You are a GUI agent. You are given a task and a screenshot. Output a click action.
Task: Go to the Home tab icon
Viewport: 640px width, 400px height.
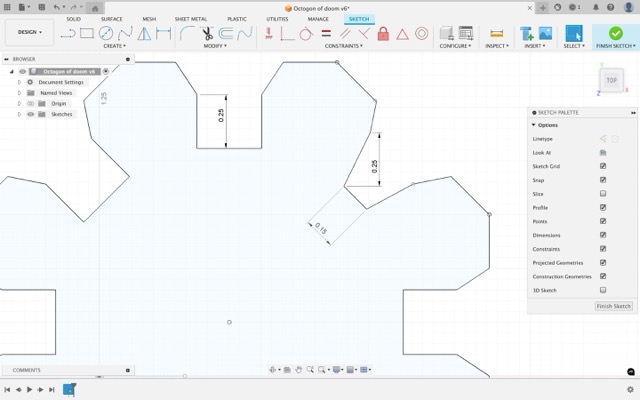click(95, 8)
